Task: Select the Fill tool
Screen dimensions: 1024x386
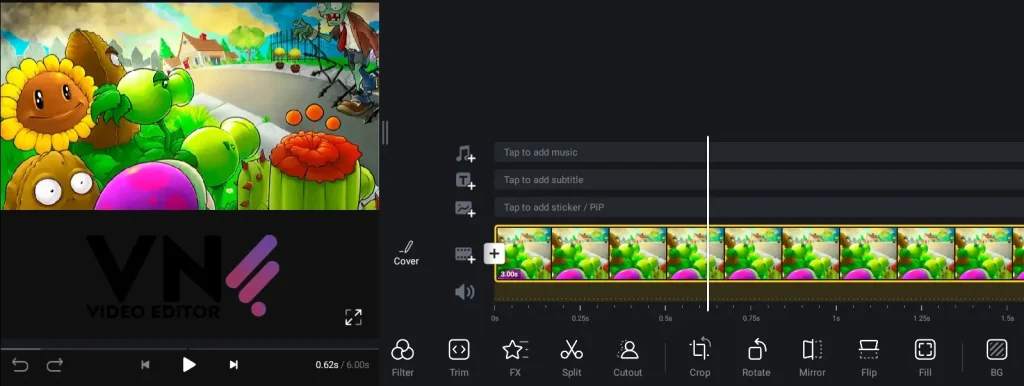Action: (x=925, y=357)
